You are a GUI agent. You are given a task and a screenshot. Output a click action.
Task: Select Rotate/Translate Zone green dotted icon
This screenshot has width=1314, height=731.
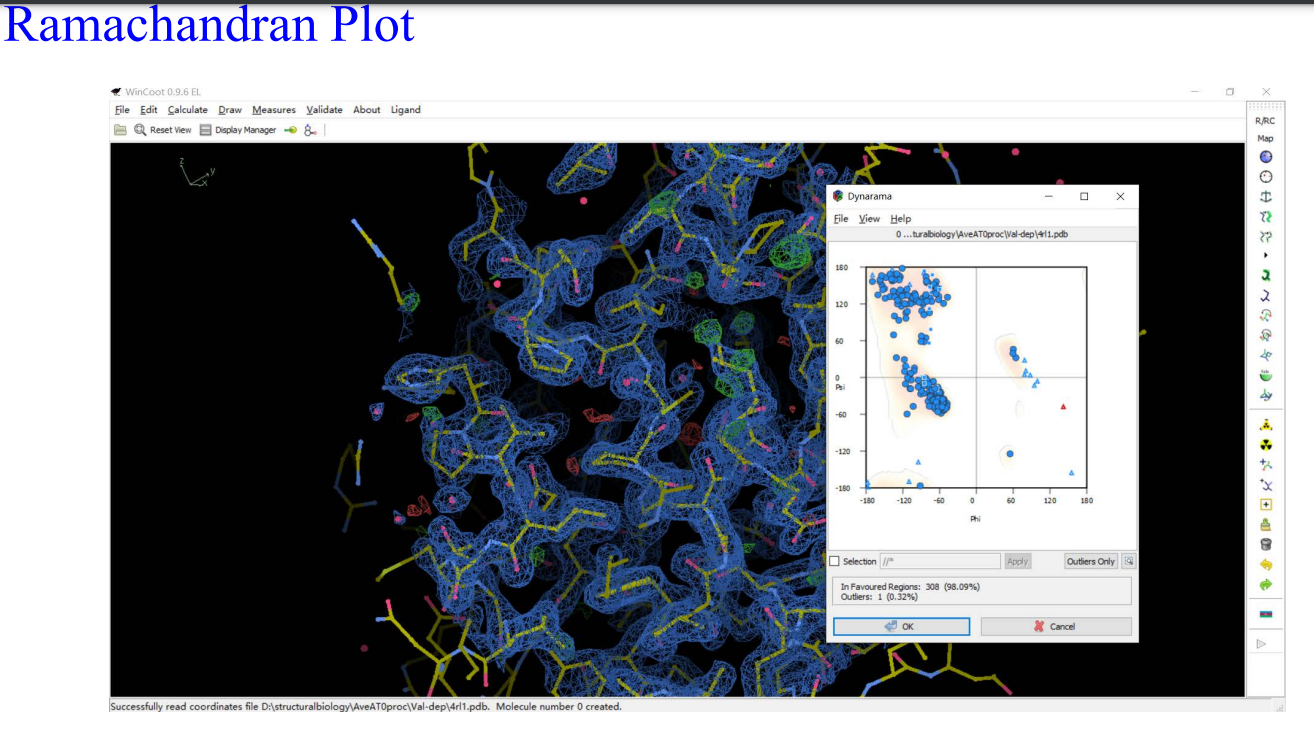(x=1266, y=236)
